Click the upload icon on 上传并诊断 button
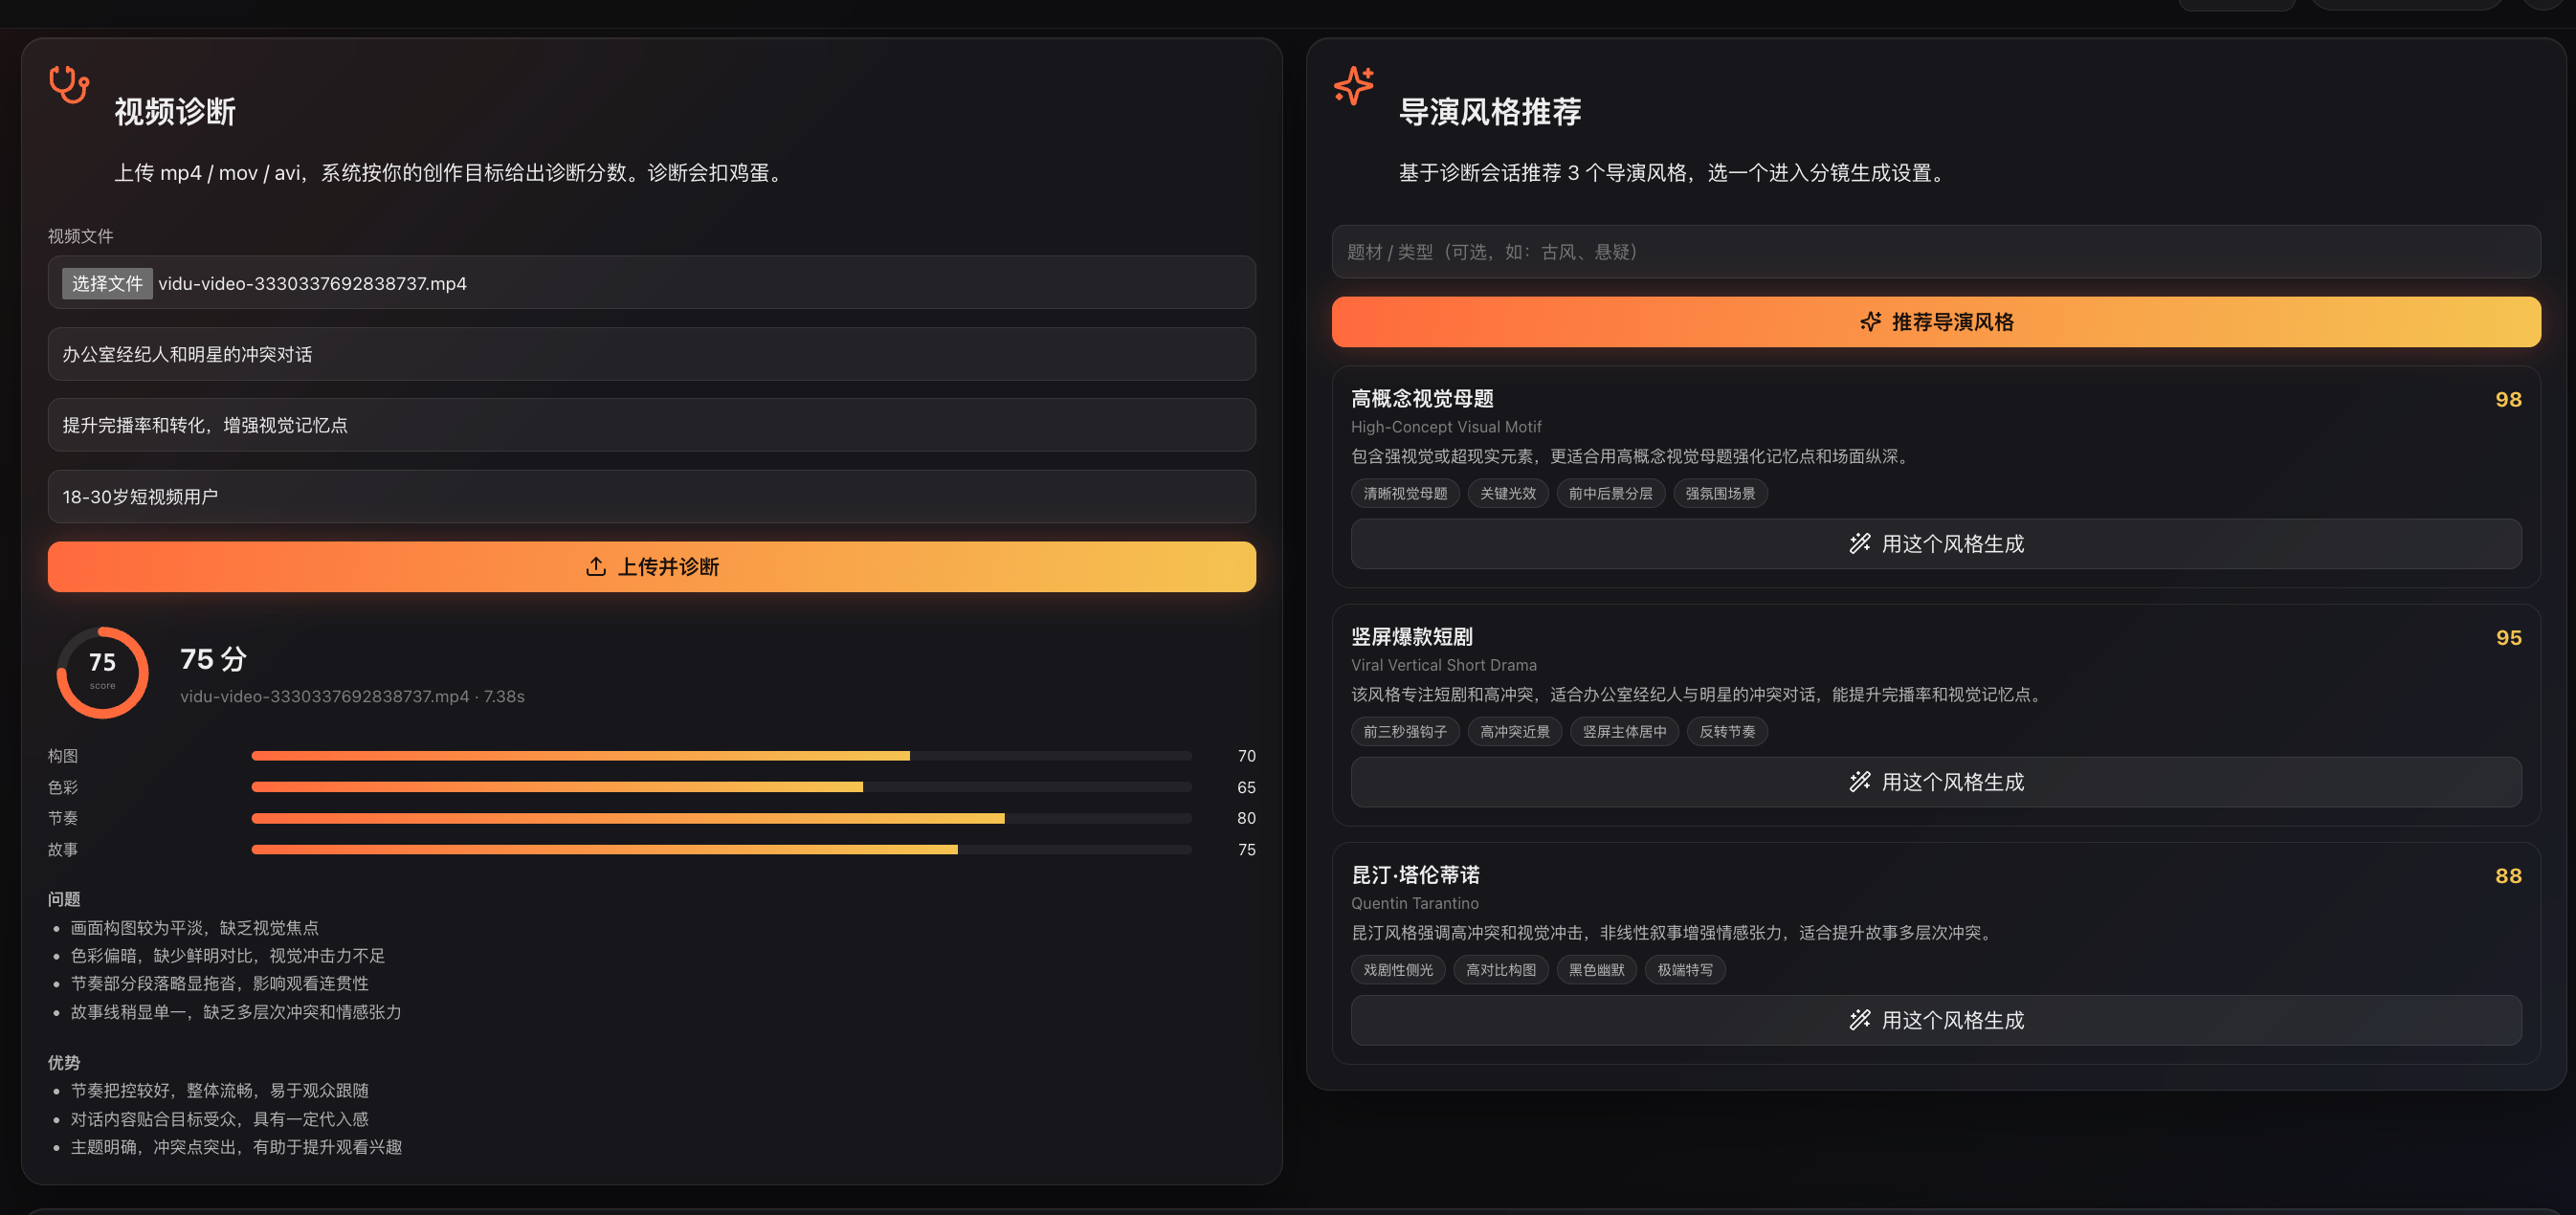 coord(596,566)
